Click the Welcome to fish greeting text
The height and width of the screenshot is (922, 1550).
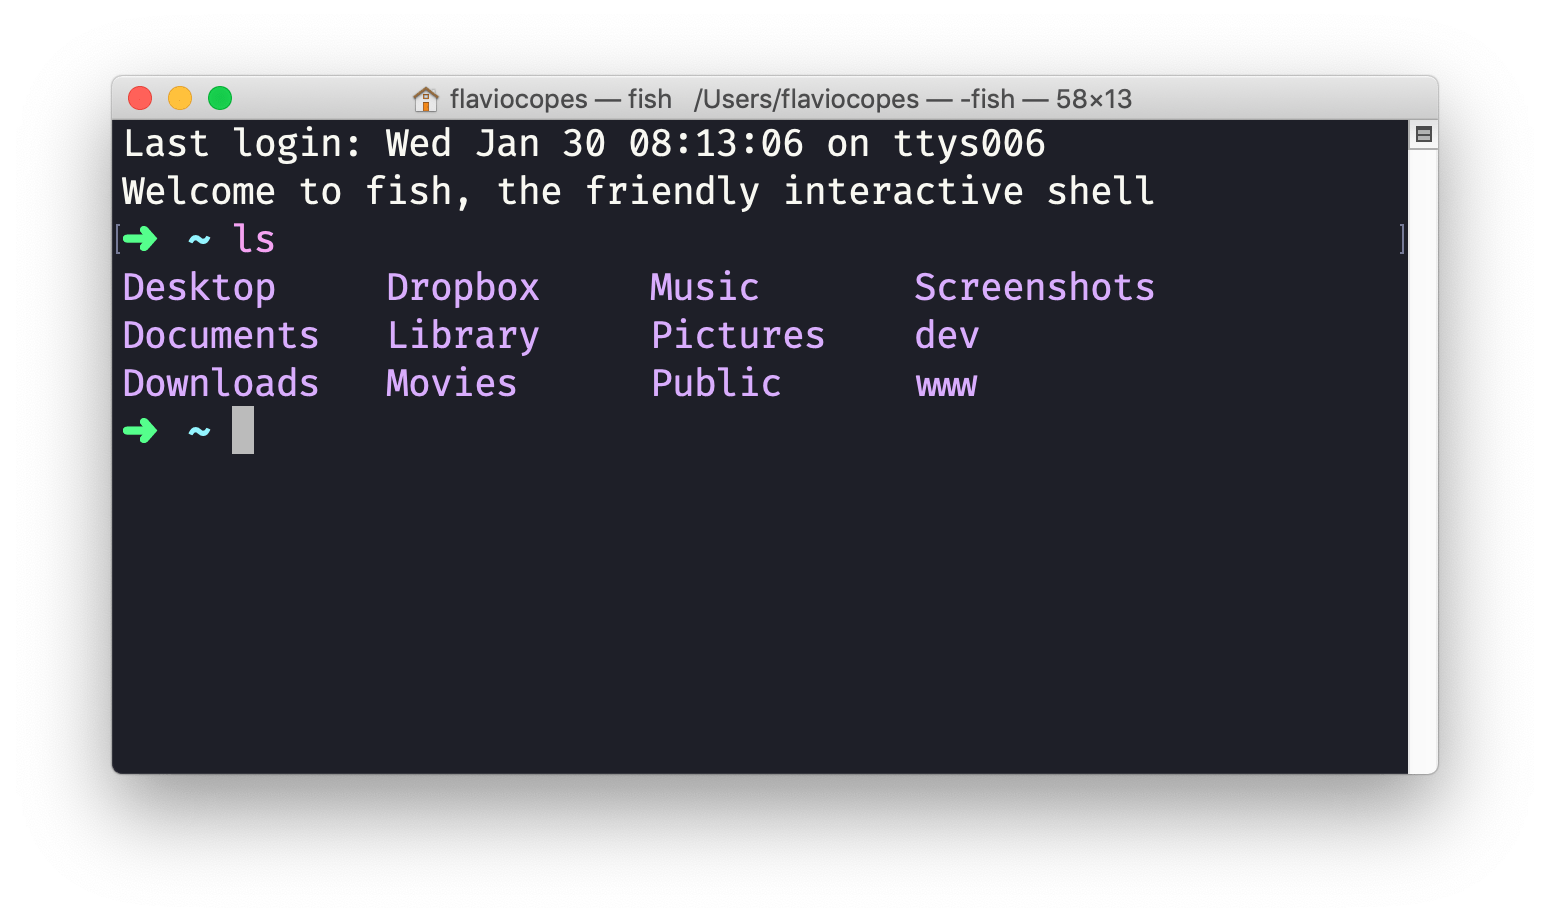coord(638,191)
